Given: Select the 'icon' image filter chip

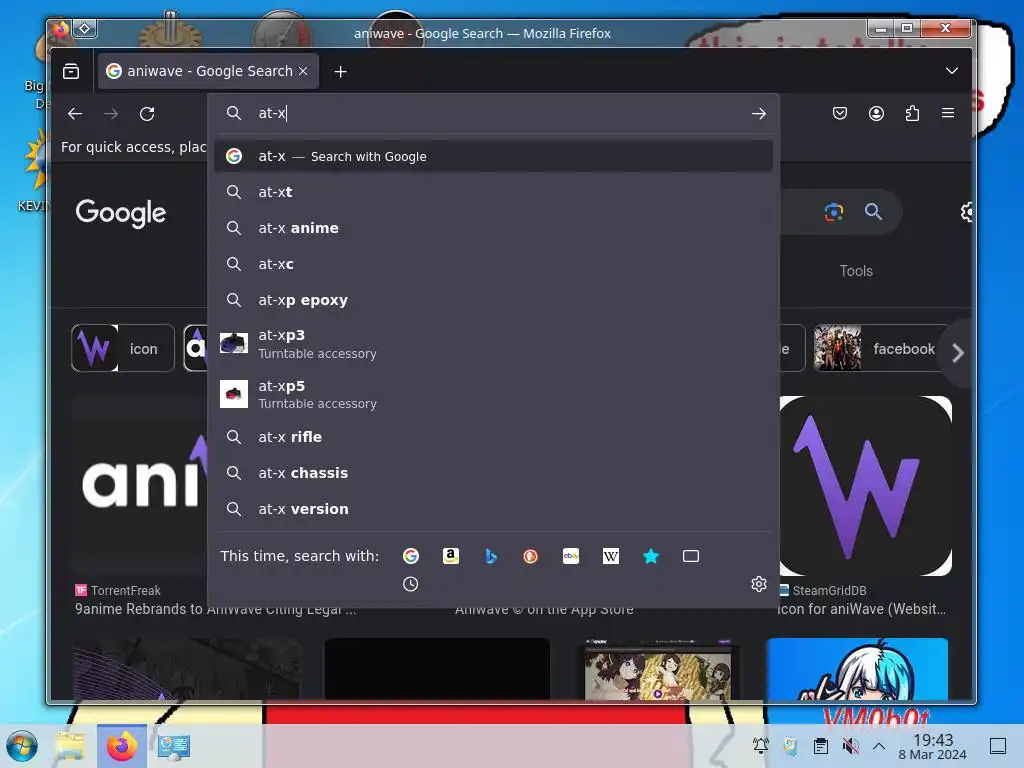Looking at the screenshot, I should (x=123, y=348).
